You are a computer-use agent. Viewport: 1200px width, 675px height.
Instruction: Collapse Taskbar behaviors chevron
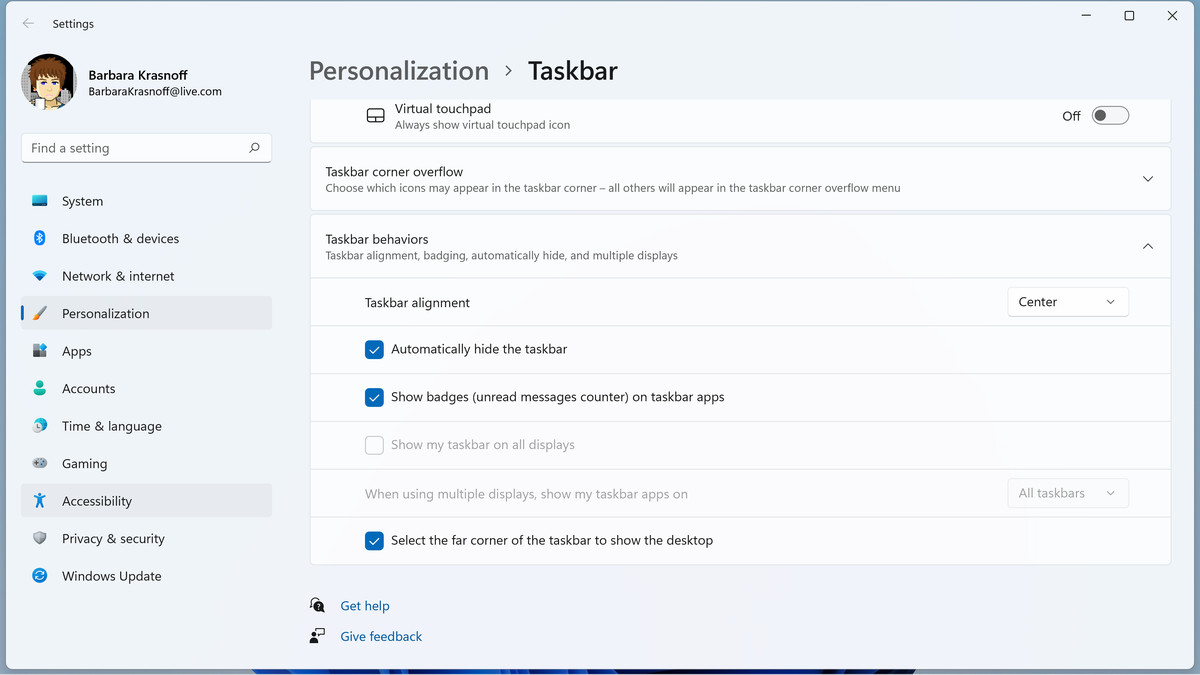1148,246
